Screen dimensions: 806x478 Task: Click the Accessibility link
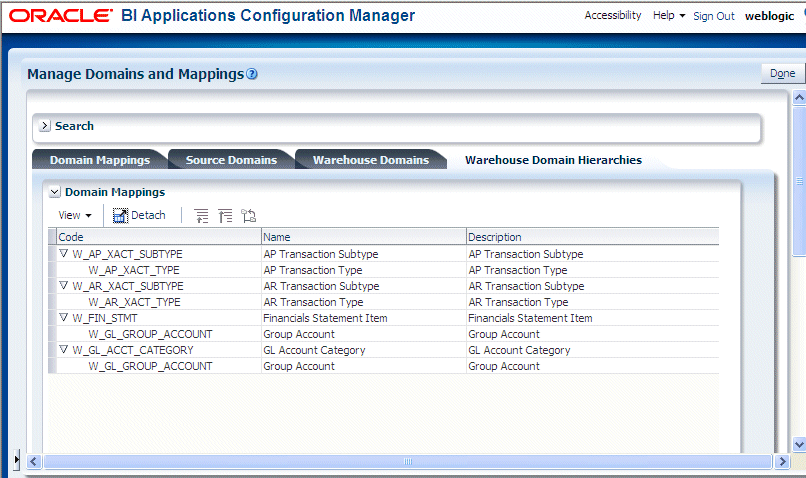click(613, 15)
